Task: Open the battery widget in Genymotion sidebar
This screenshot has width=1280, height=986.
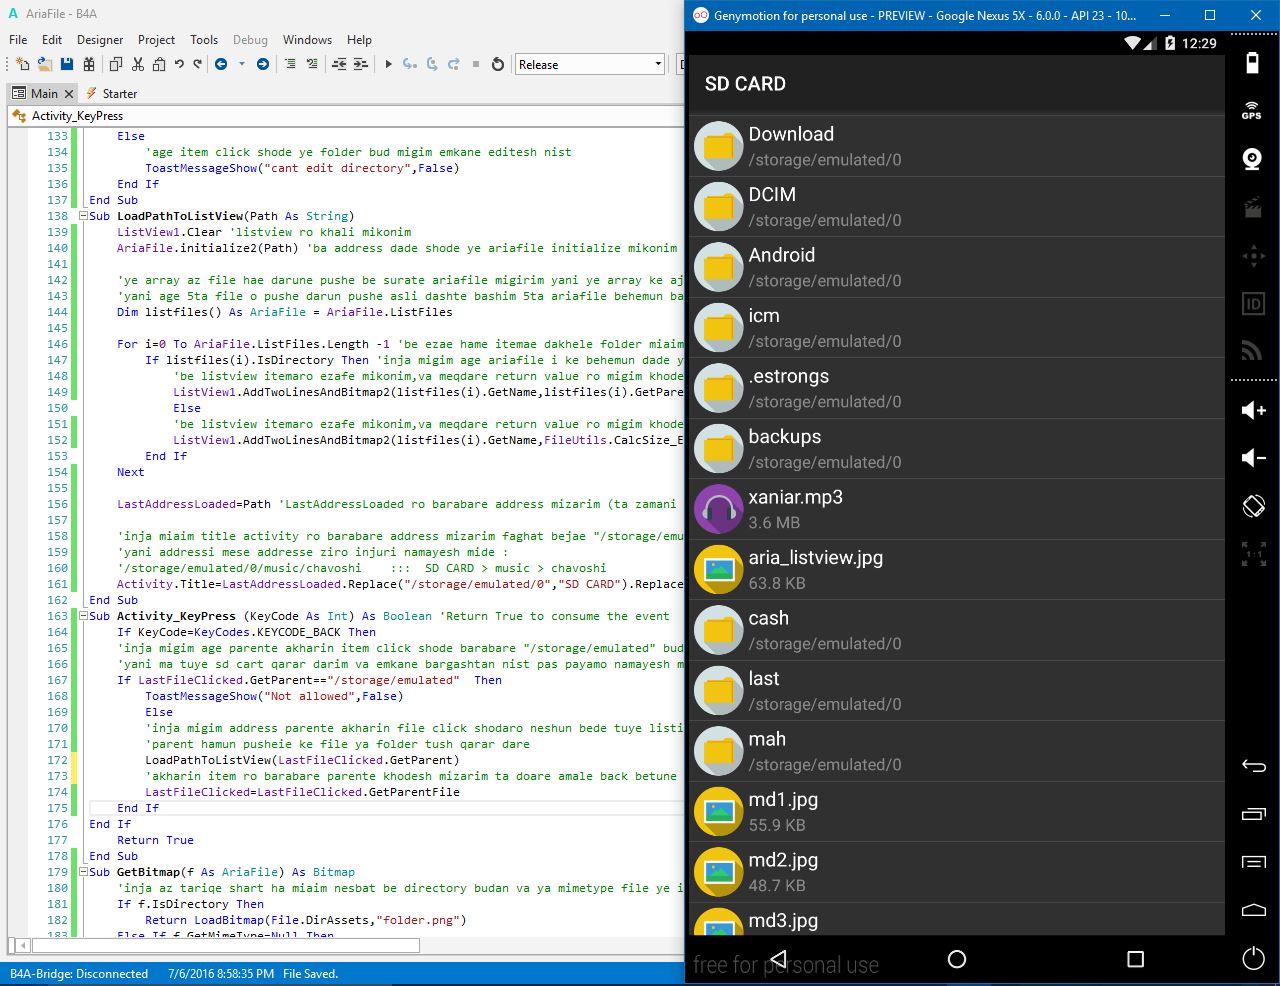Action: [x=1253, y=62]
